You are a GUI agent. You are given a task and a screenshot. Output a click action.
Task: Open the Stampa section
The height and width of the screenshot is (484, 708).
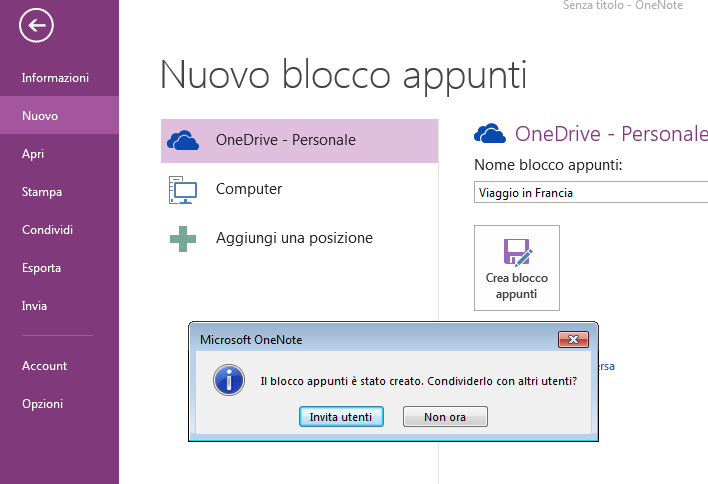coord(42,192)
